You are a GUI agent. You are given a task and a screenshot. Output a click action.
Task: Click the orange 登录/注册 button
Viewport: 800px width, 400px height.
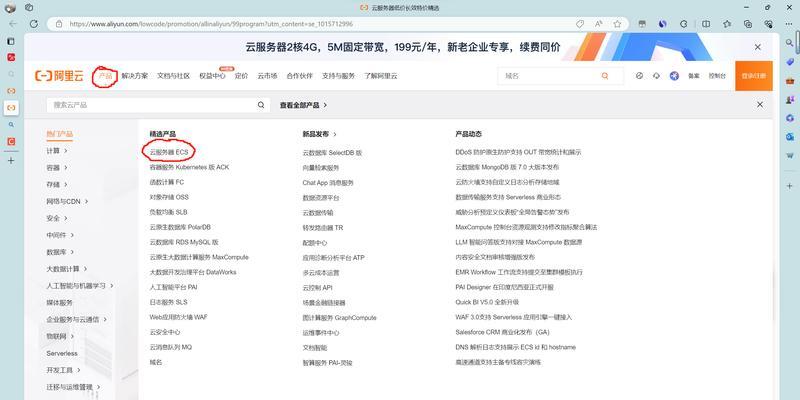(754, 76)
